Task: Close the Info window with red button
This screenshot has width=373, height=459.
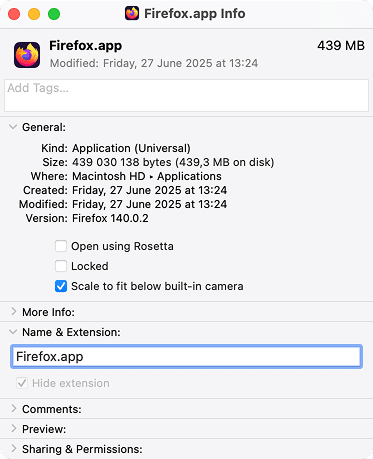Action: (14, 14)
